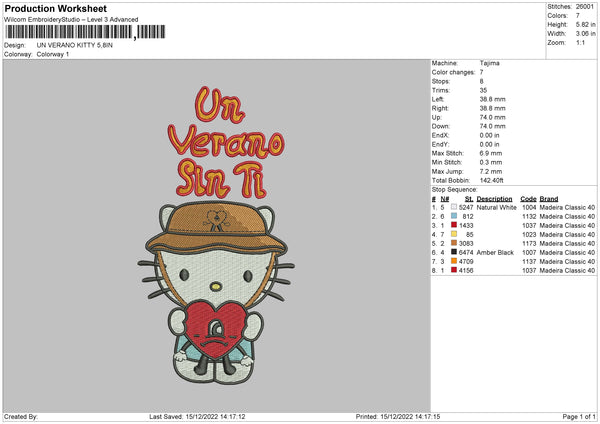Click the red sad heart in the design
This screenshot has width=600, height=424.
point(215,328)
